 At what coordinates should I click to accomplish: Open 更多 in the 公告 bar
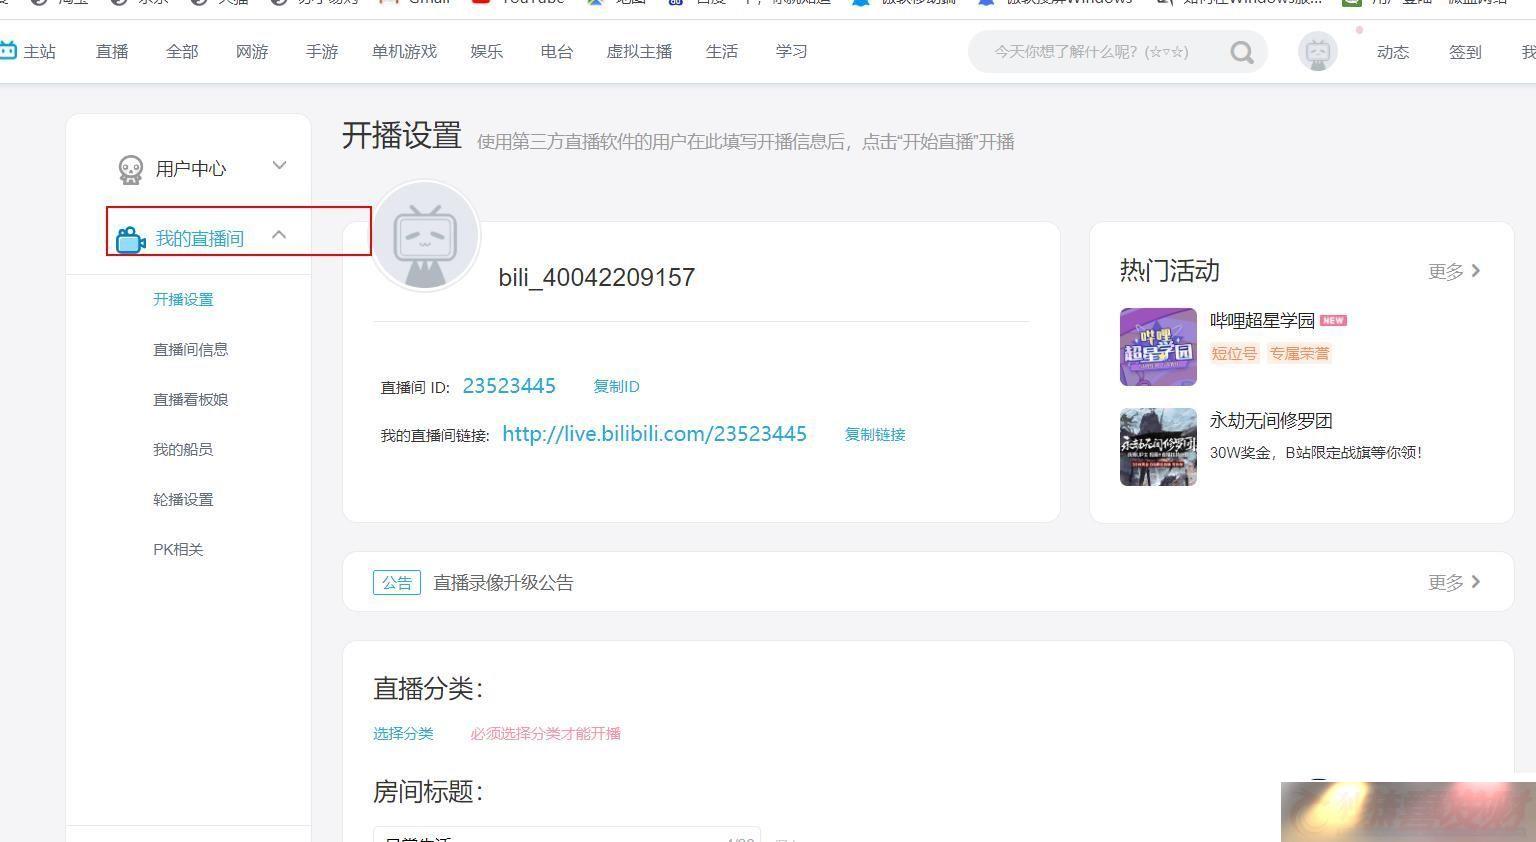tap(1454, 582)
